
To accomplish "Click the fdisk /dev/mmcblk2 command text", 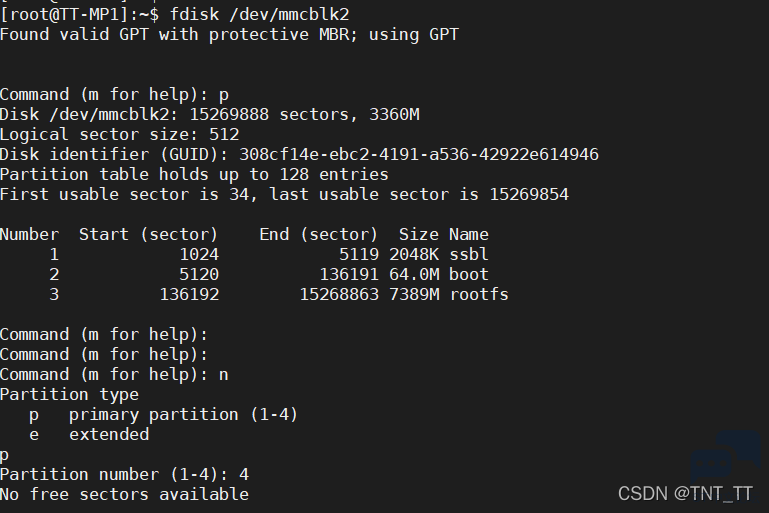I will (x=259, y=15).
